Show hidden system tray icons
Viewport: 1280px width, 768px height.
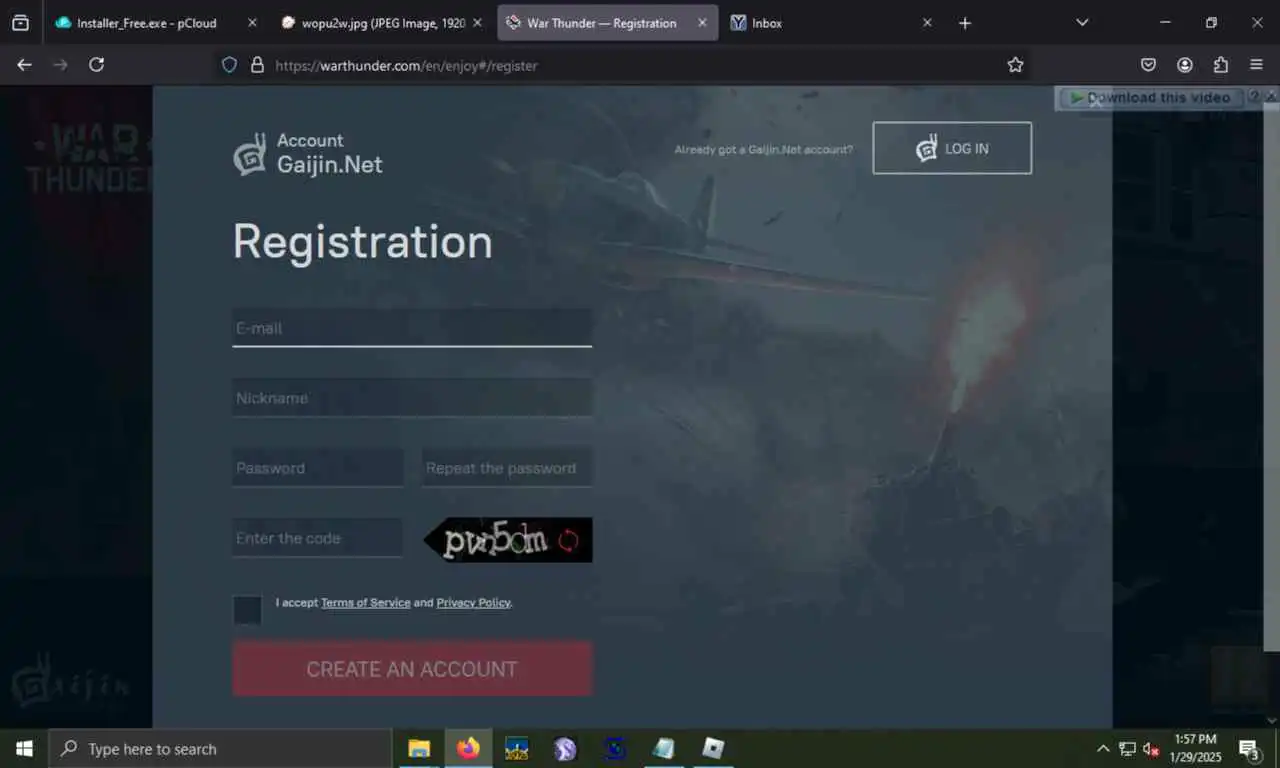pos(1103,748)
